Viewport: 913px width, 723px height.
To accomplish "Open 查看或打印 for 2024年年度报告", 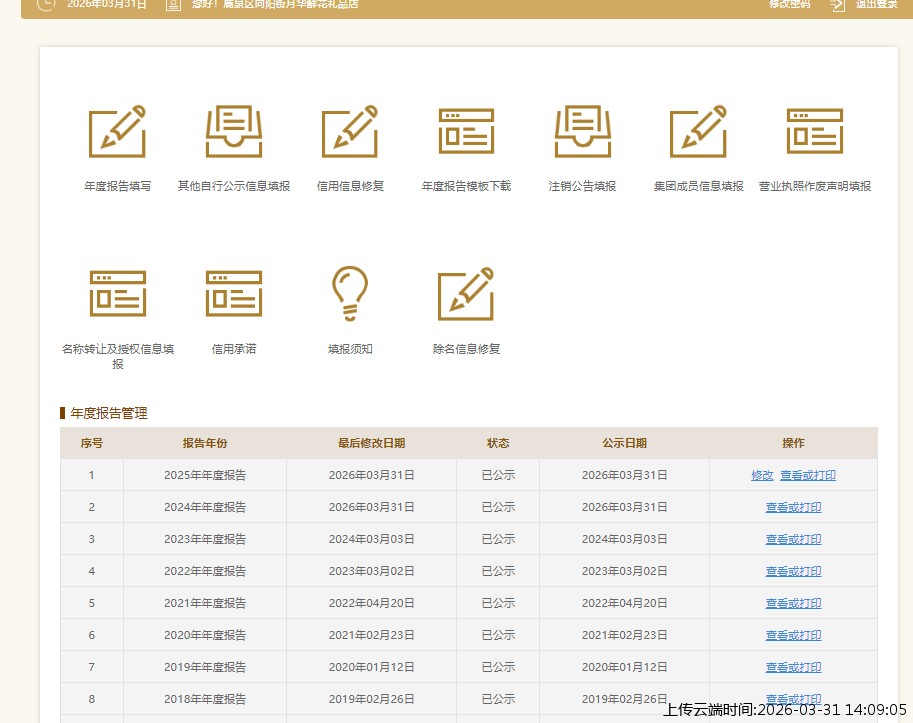I will 793,507.
